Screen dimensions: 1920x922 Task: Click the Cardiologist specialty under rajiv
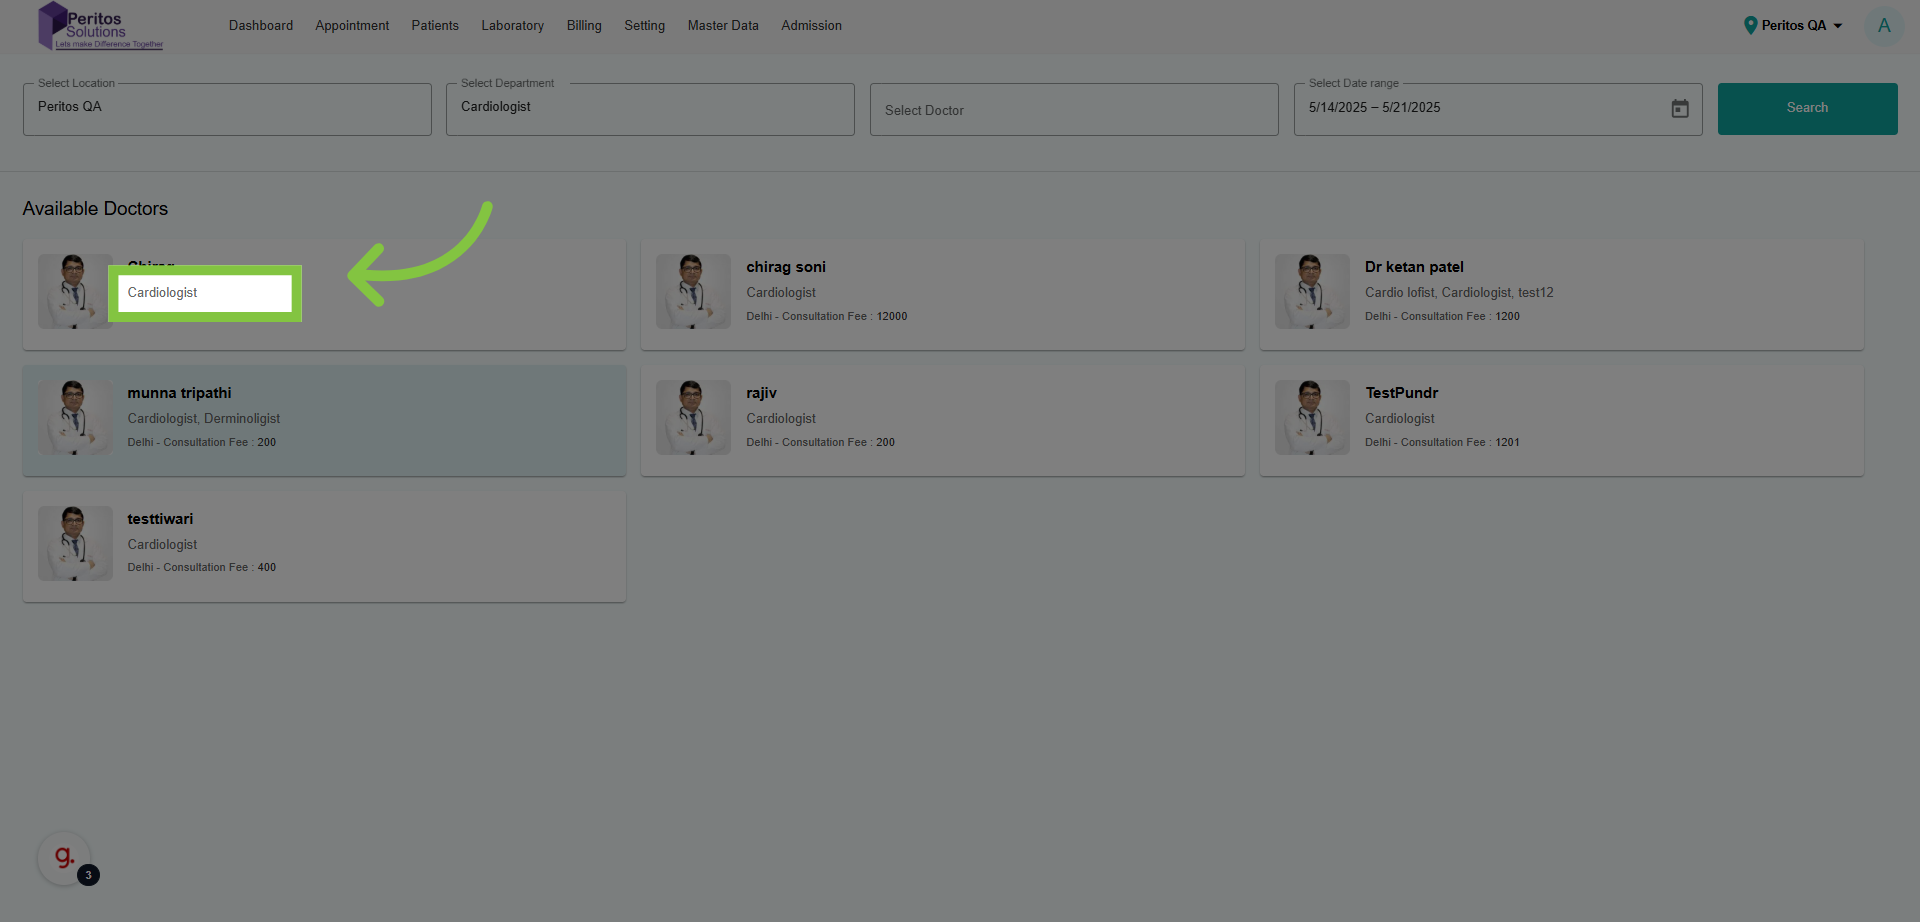[x=781, y=418]
